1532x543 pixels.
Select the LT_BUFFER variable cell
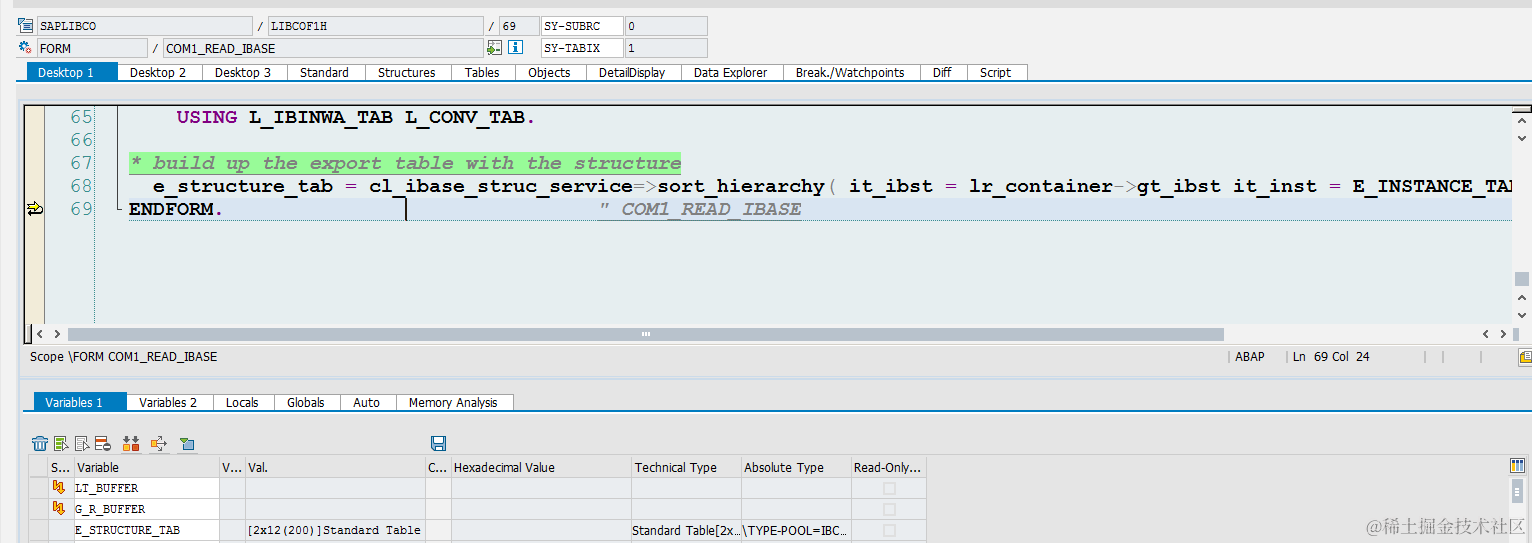146,488
